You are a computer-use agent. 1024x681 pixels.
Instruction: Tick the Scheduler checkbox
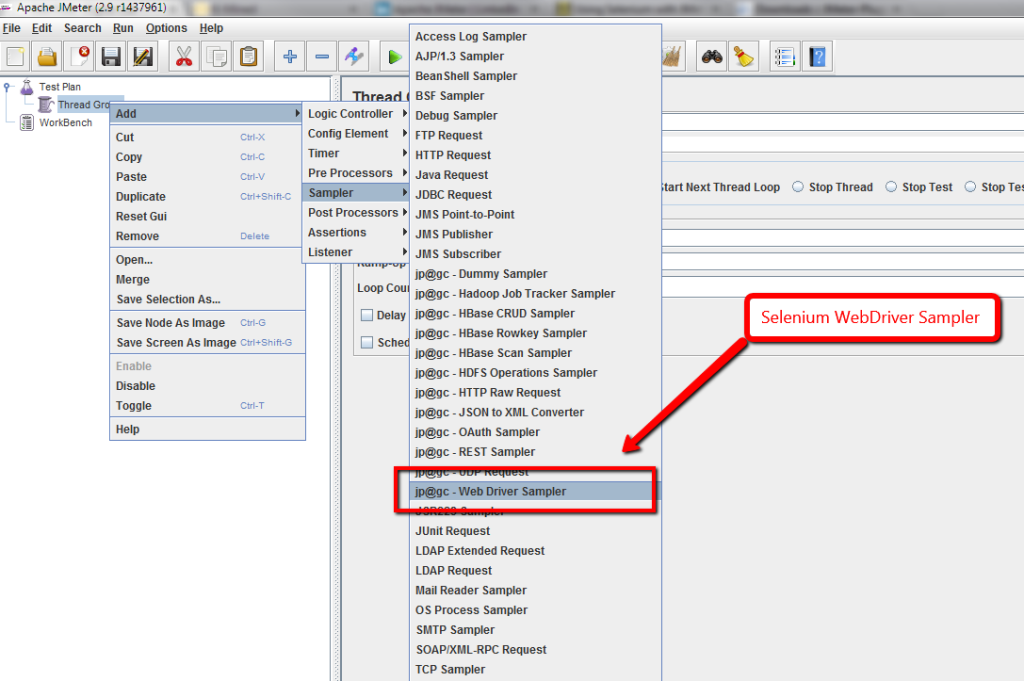click(x=367, y=342)
